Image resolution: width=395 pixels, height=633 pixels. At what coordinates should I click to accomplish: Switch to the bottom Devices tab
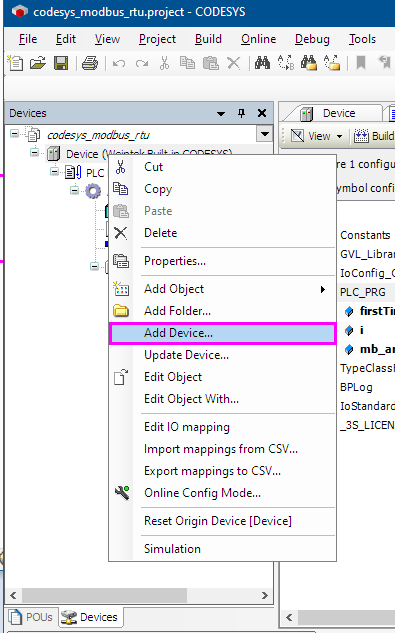tap(90, 617)
